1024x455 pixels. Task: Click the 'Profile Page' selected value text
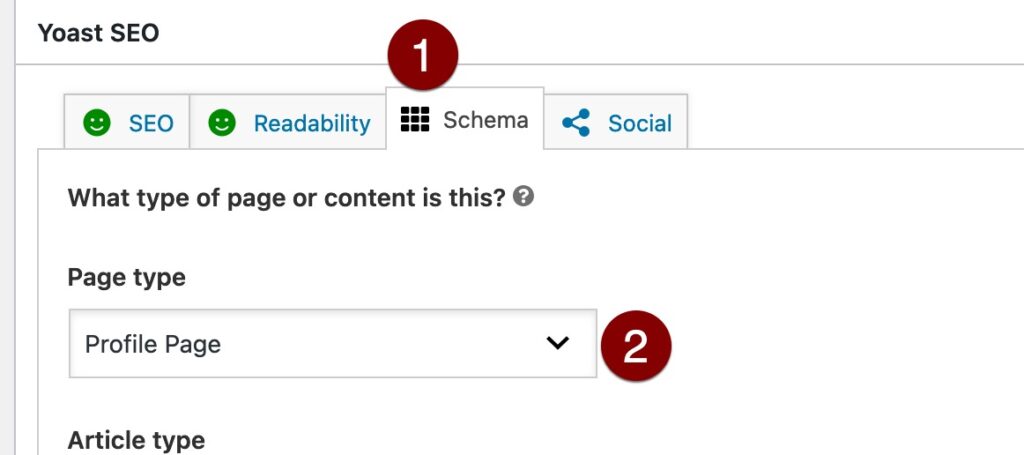click(x=153, y=344)
